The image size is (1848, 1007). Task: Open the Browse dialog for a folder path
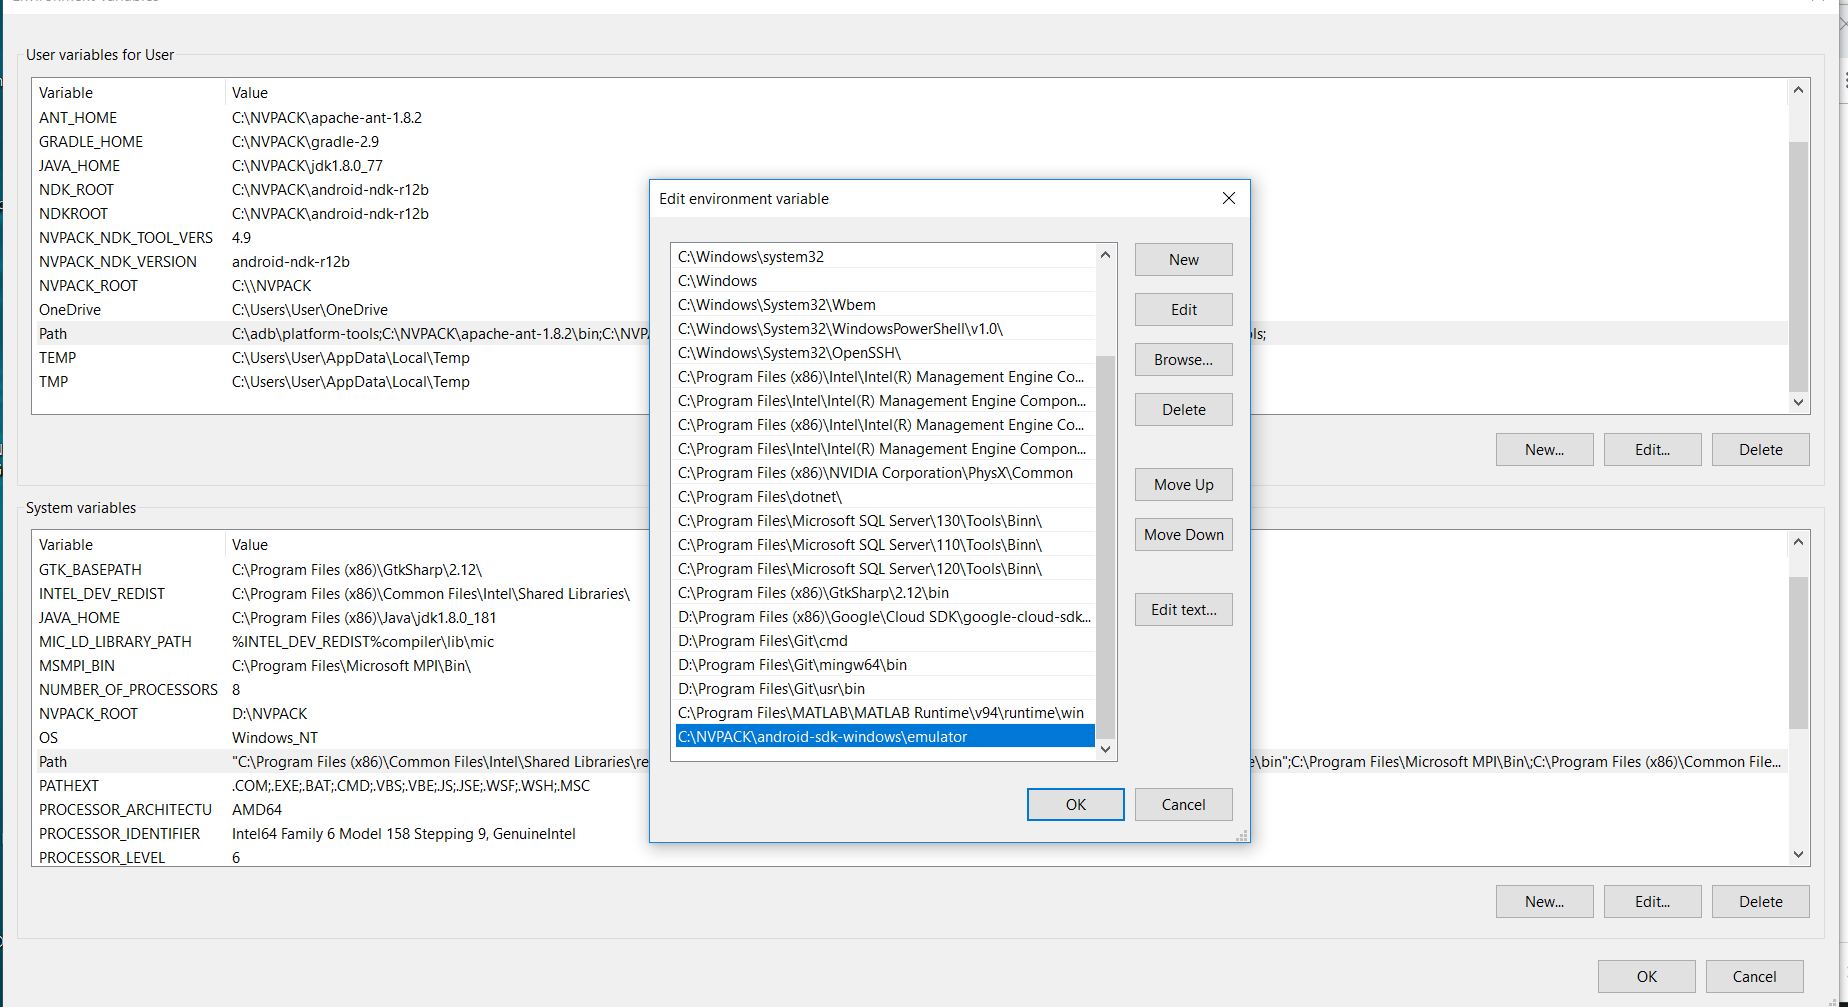pos(1183,359)
